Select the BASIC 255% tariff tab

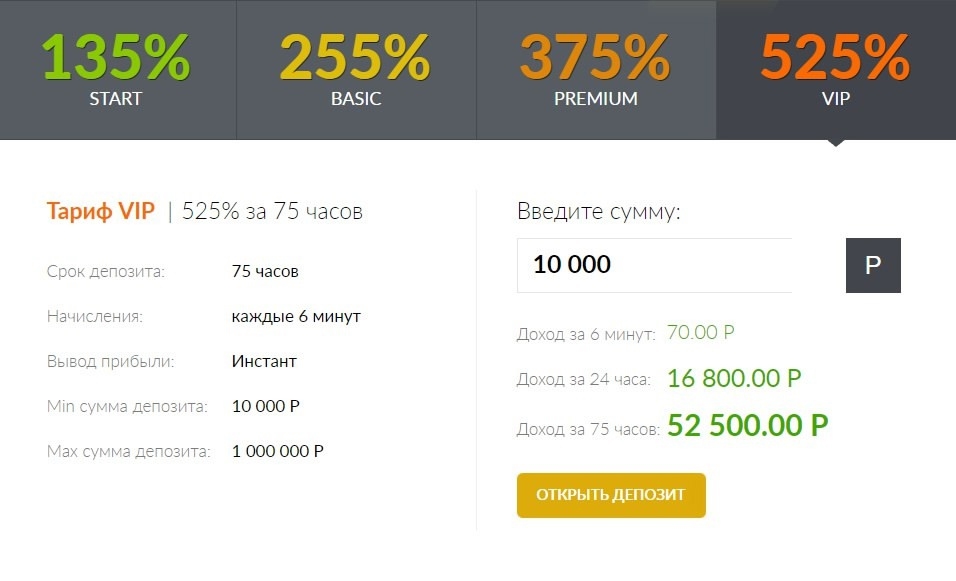[x=356, y=69]
